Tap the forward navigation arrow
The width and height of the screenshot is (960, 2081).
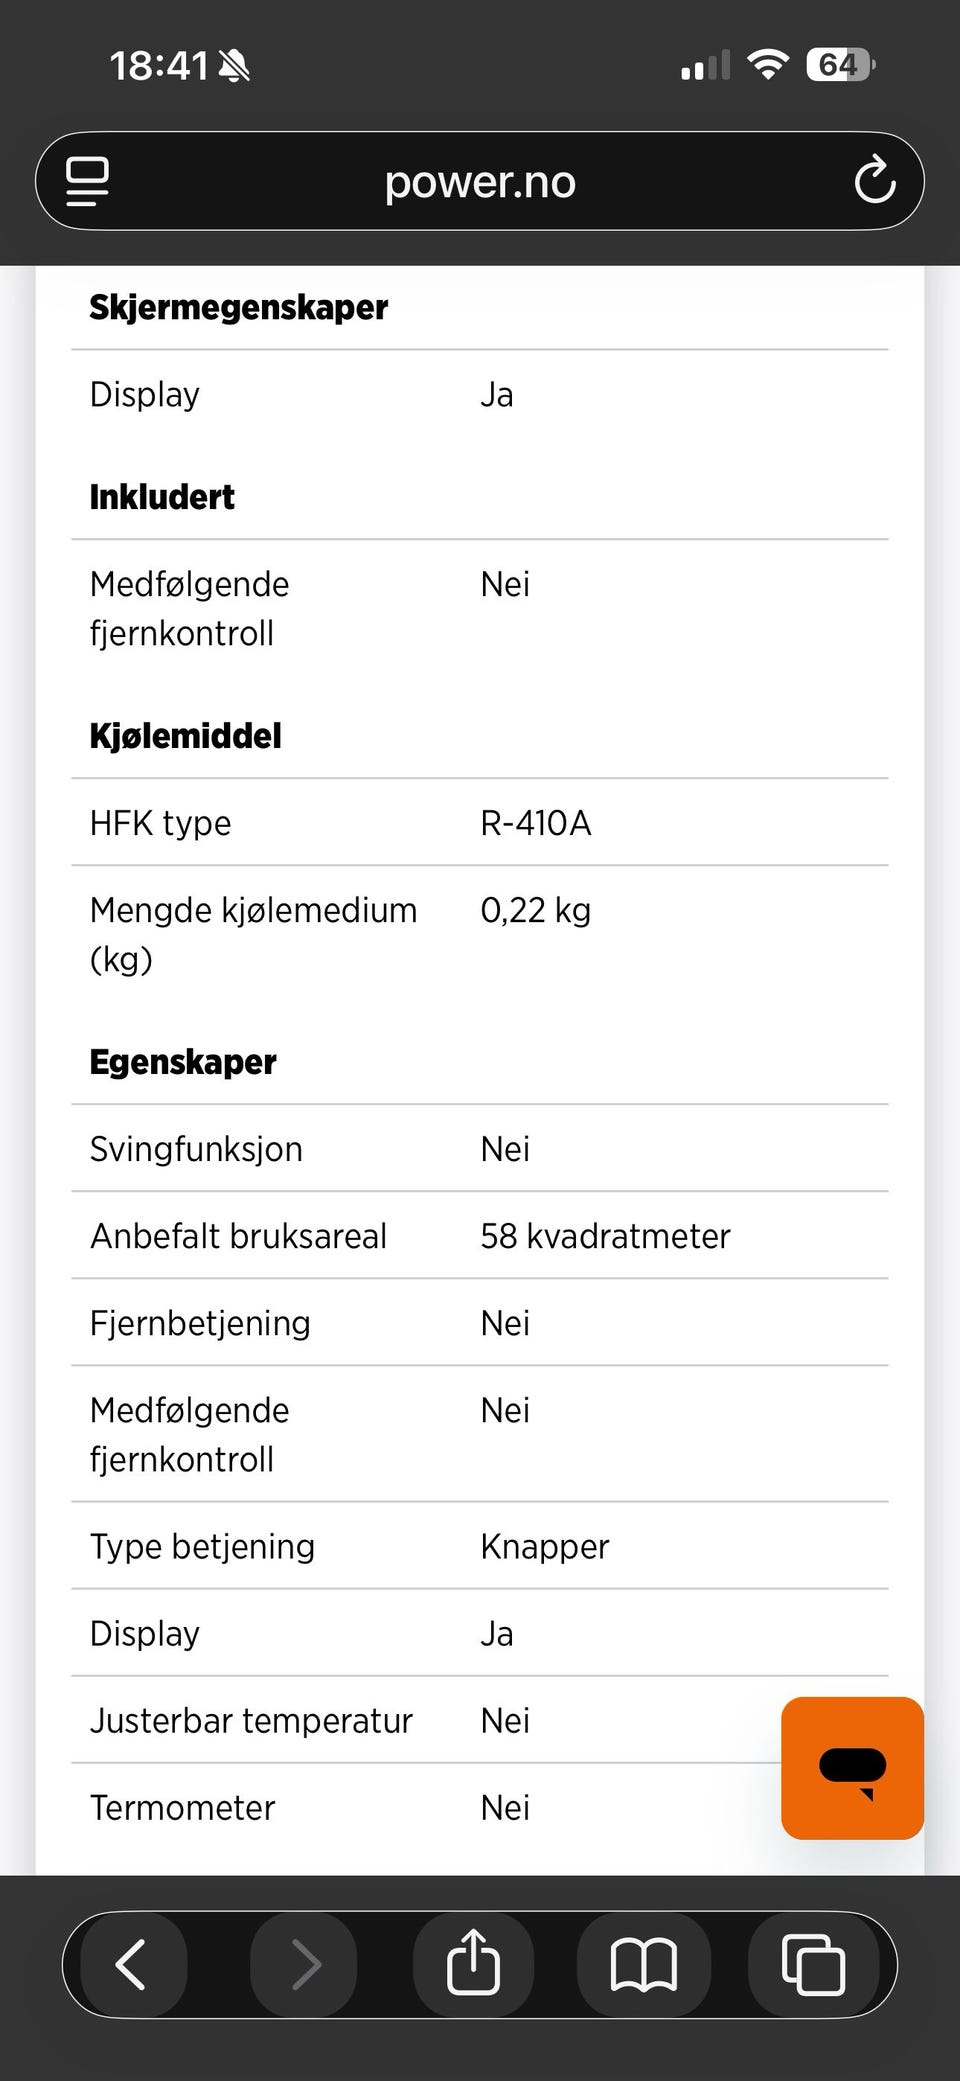click(x=305, y=1964)
